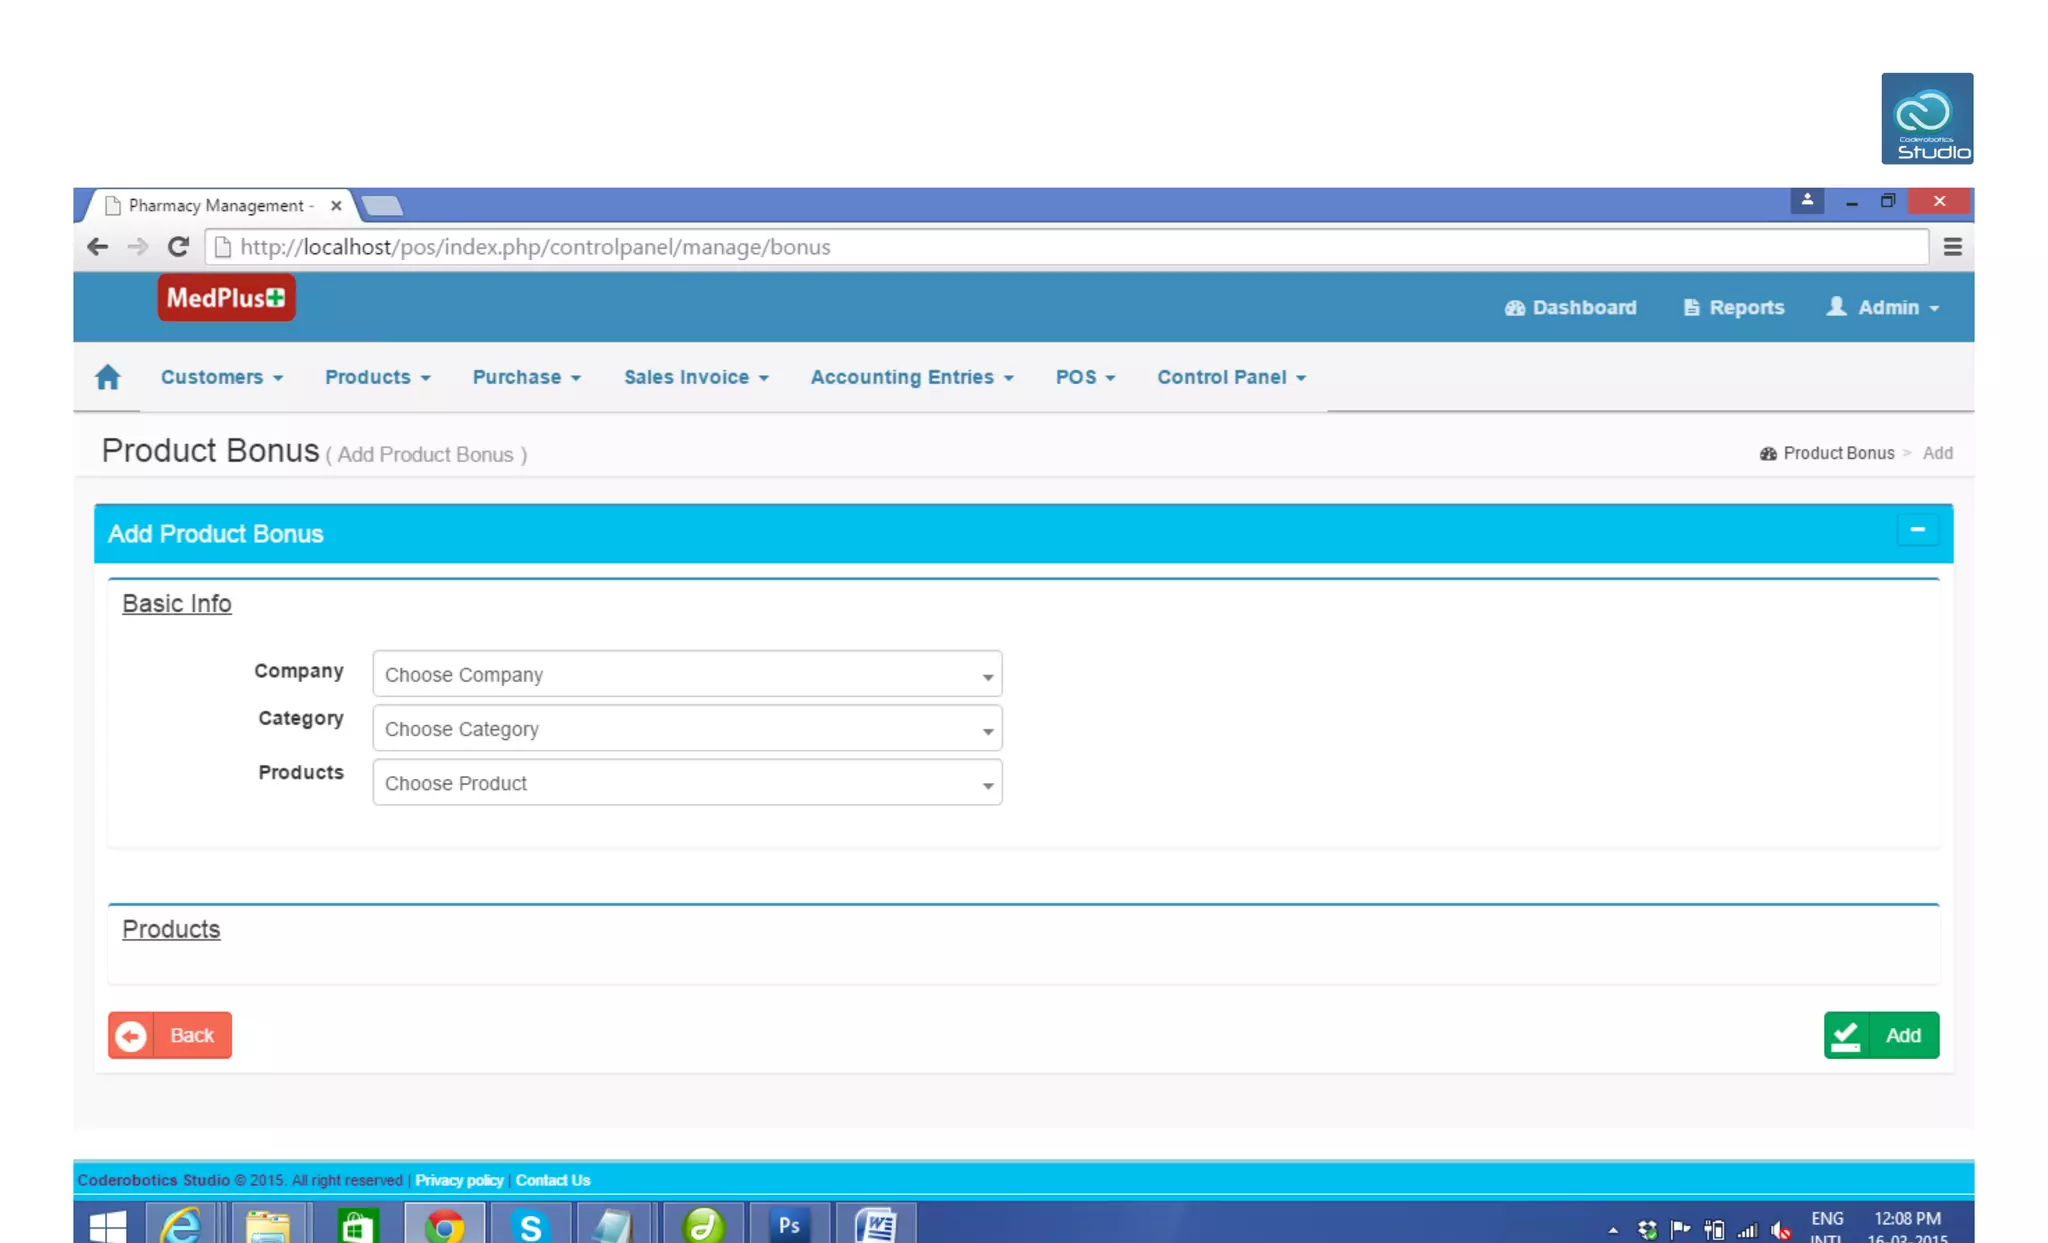Click the MedPlus logo
The width and height of the screenshot is (2048, 1243).
[226, 298]
